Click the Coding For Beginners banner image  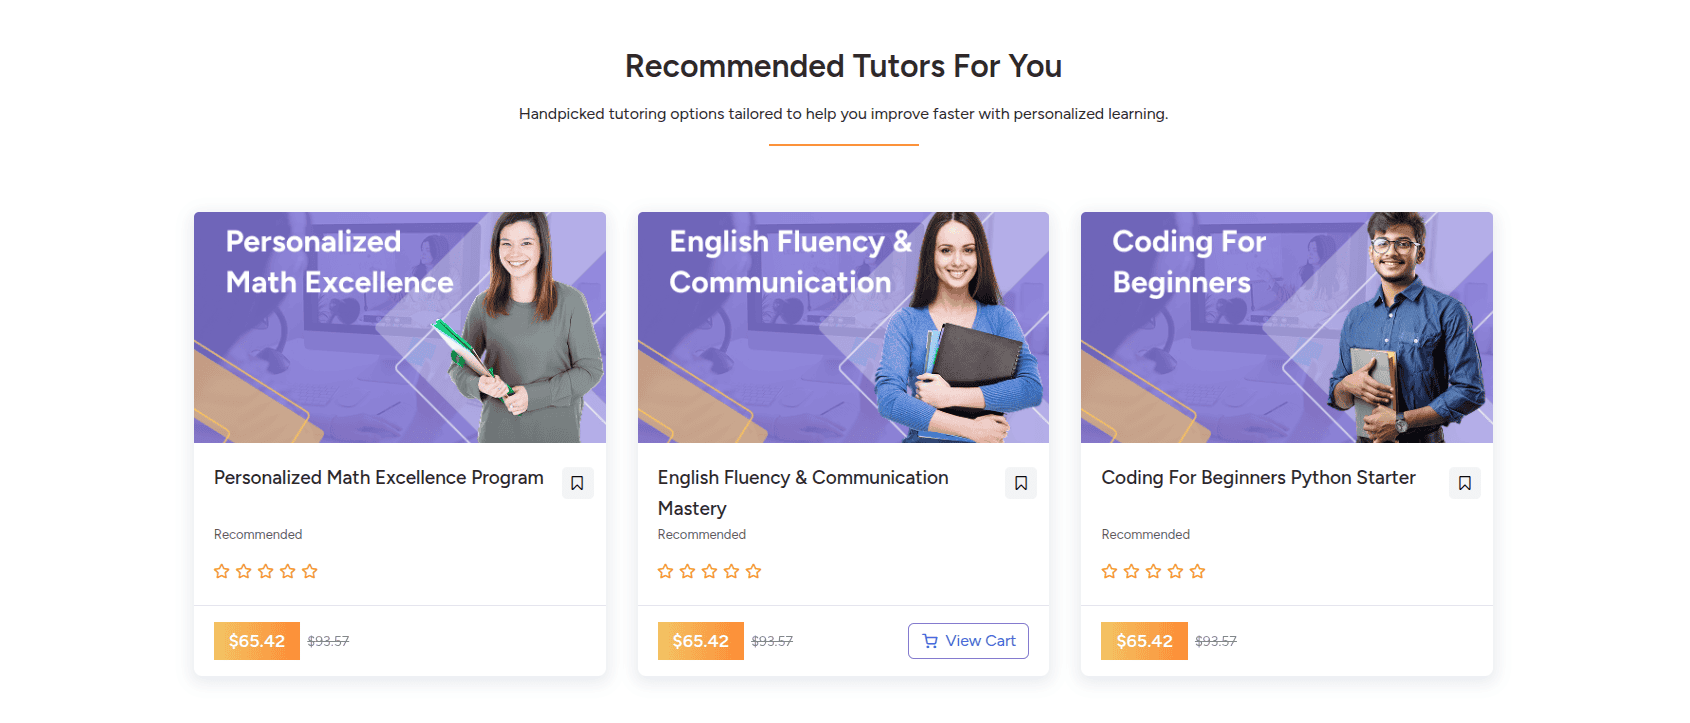pos(1286,327)
